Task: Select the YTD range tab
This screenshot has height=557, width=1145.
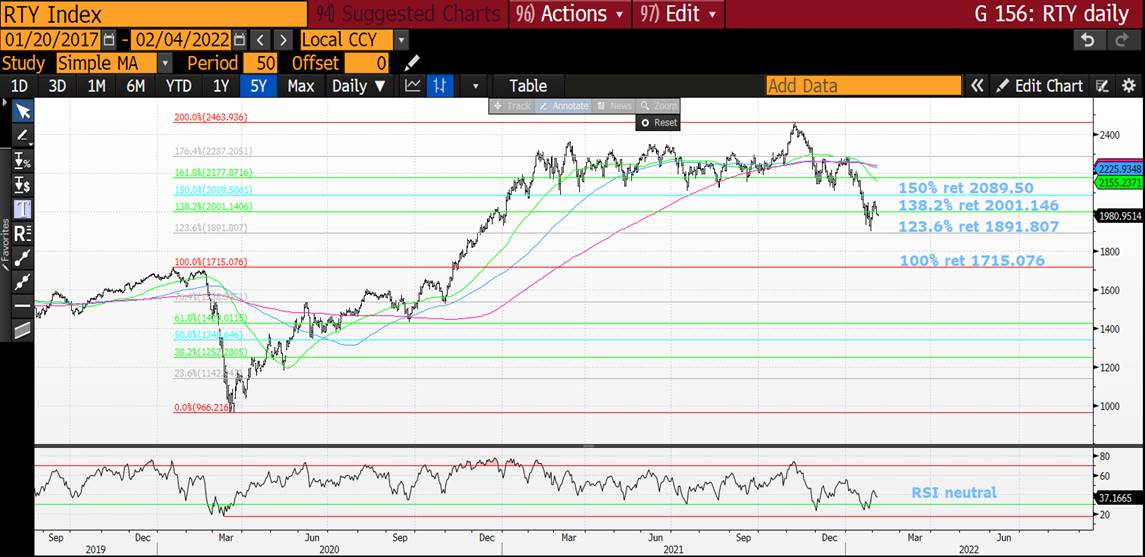Action: [178, 86]
